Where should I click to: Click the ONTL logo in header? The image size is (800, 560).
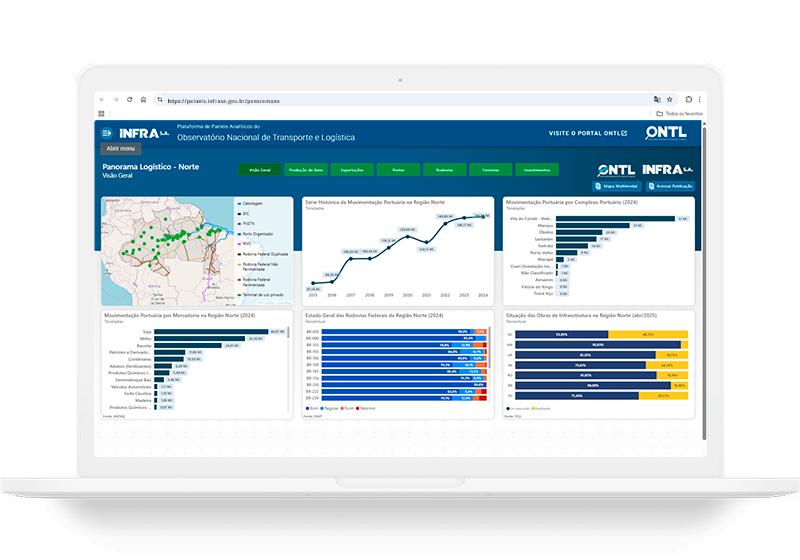point(666,132)
